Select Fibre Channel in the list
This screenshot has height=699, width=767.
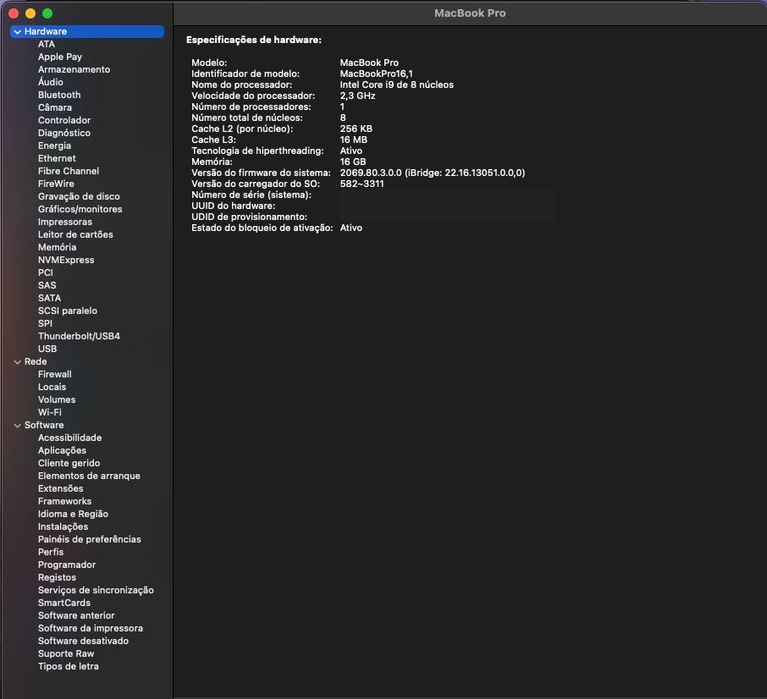68,171
